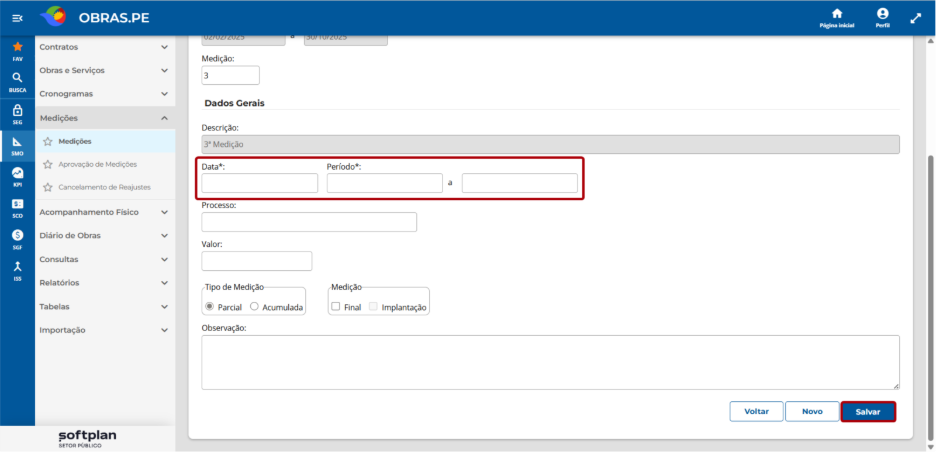Open the SCO module icon
This screenshot has height=453, width=936.
tap(17, 208)
